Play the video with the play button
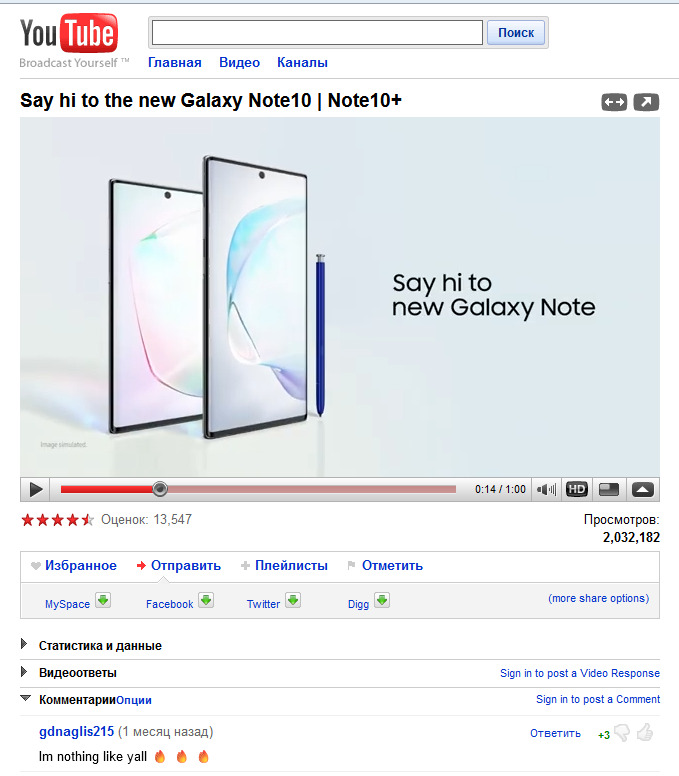Viewport: 679px width, 776px height. pos(36,490)
